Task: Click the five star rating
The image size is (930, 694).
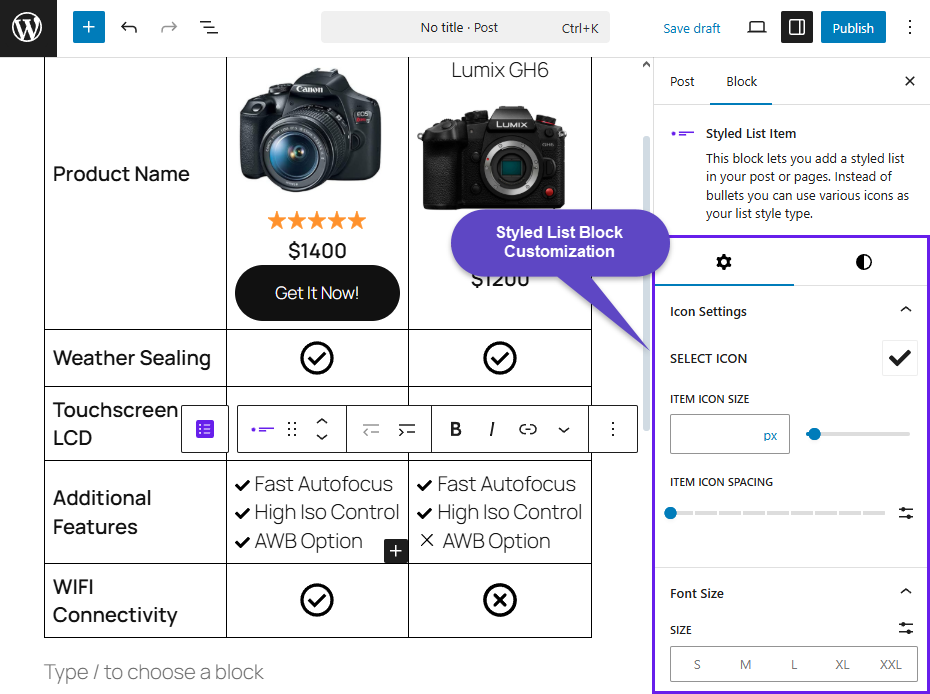Action: click(317, 221)
